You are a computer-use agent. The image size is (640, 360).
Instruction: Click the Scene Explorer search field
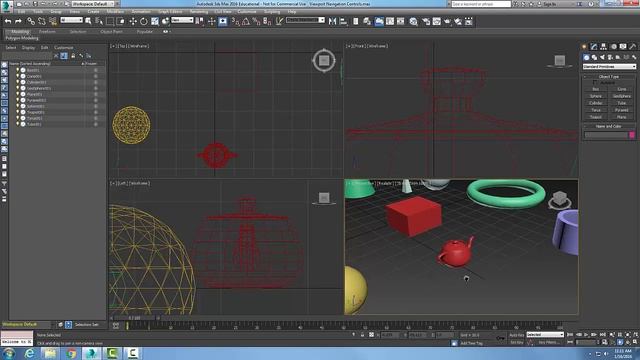point(27,56)
